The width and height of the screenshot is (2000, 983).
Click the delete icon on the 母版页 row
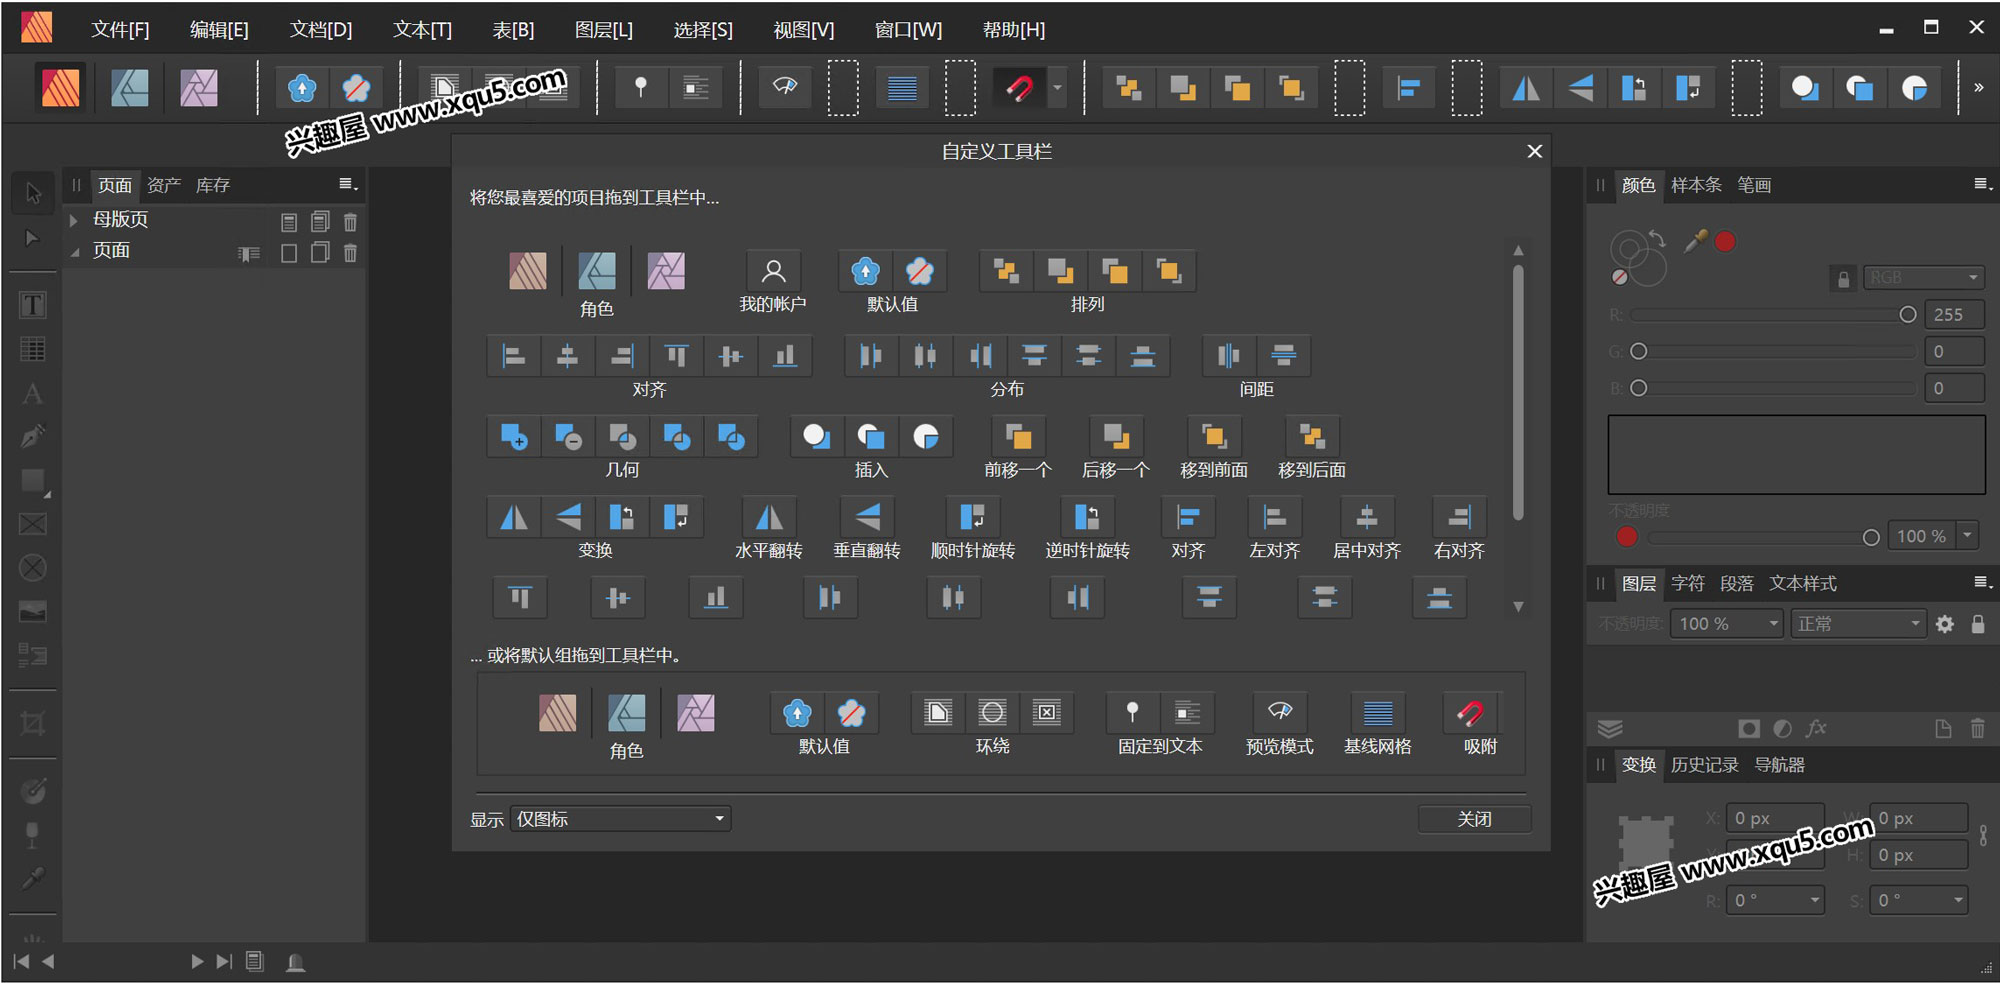tap(350, 222)
